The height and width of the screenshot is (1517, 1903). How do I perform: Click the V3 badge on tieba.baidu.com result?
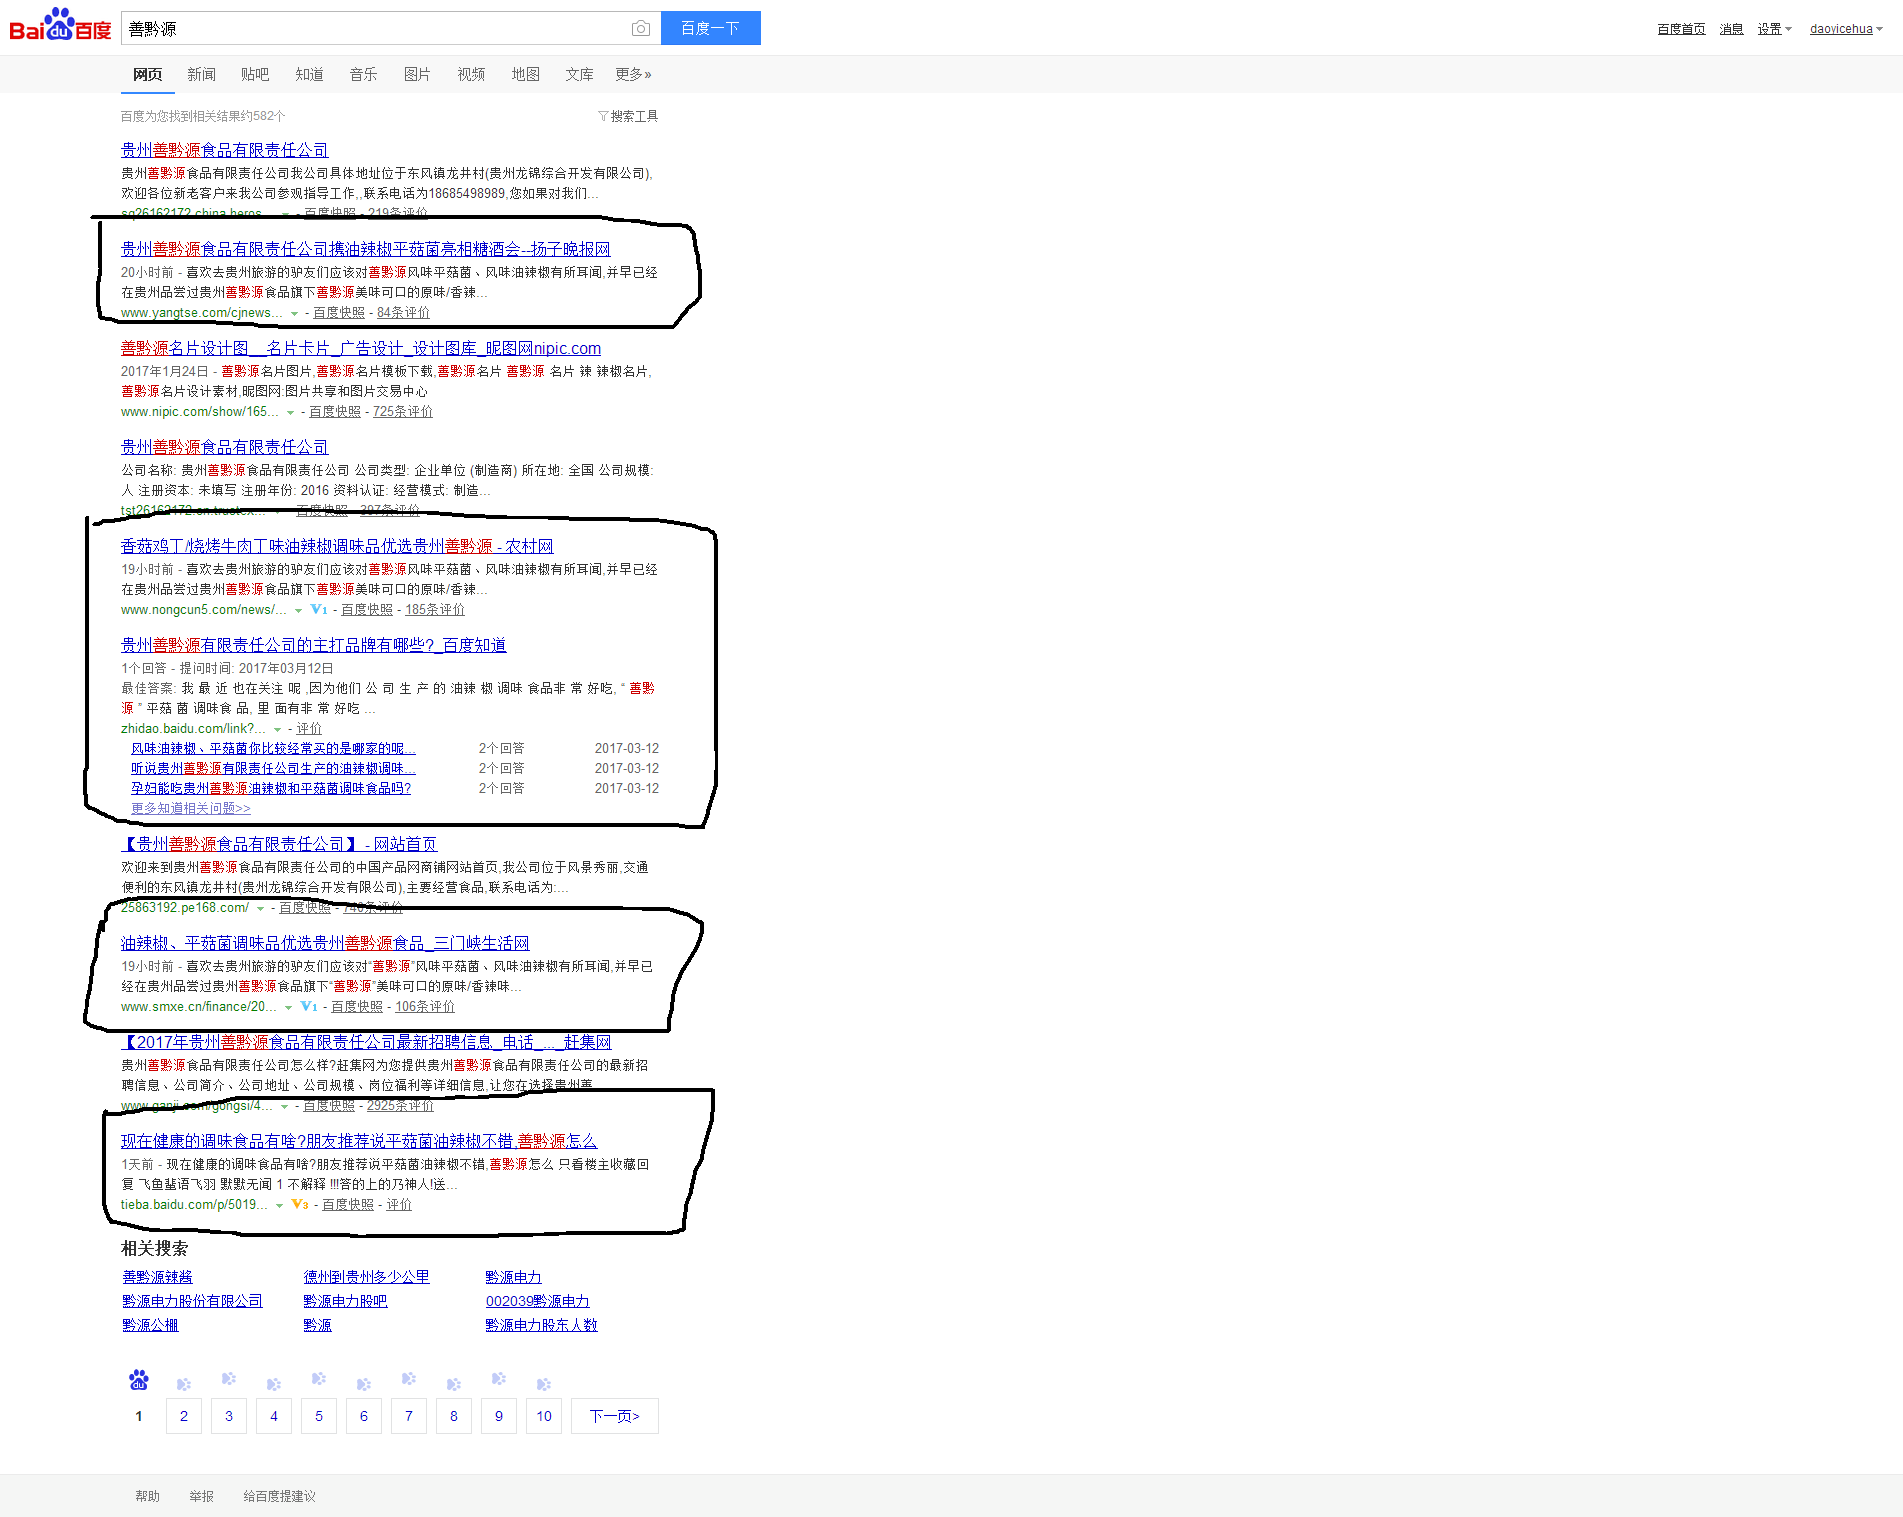[300, 1204]
